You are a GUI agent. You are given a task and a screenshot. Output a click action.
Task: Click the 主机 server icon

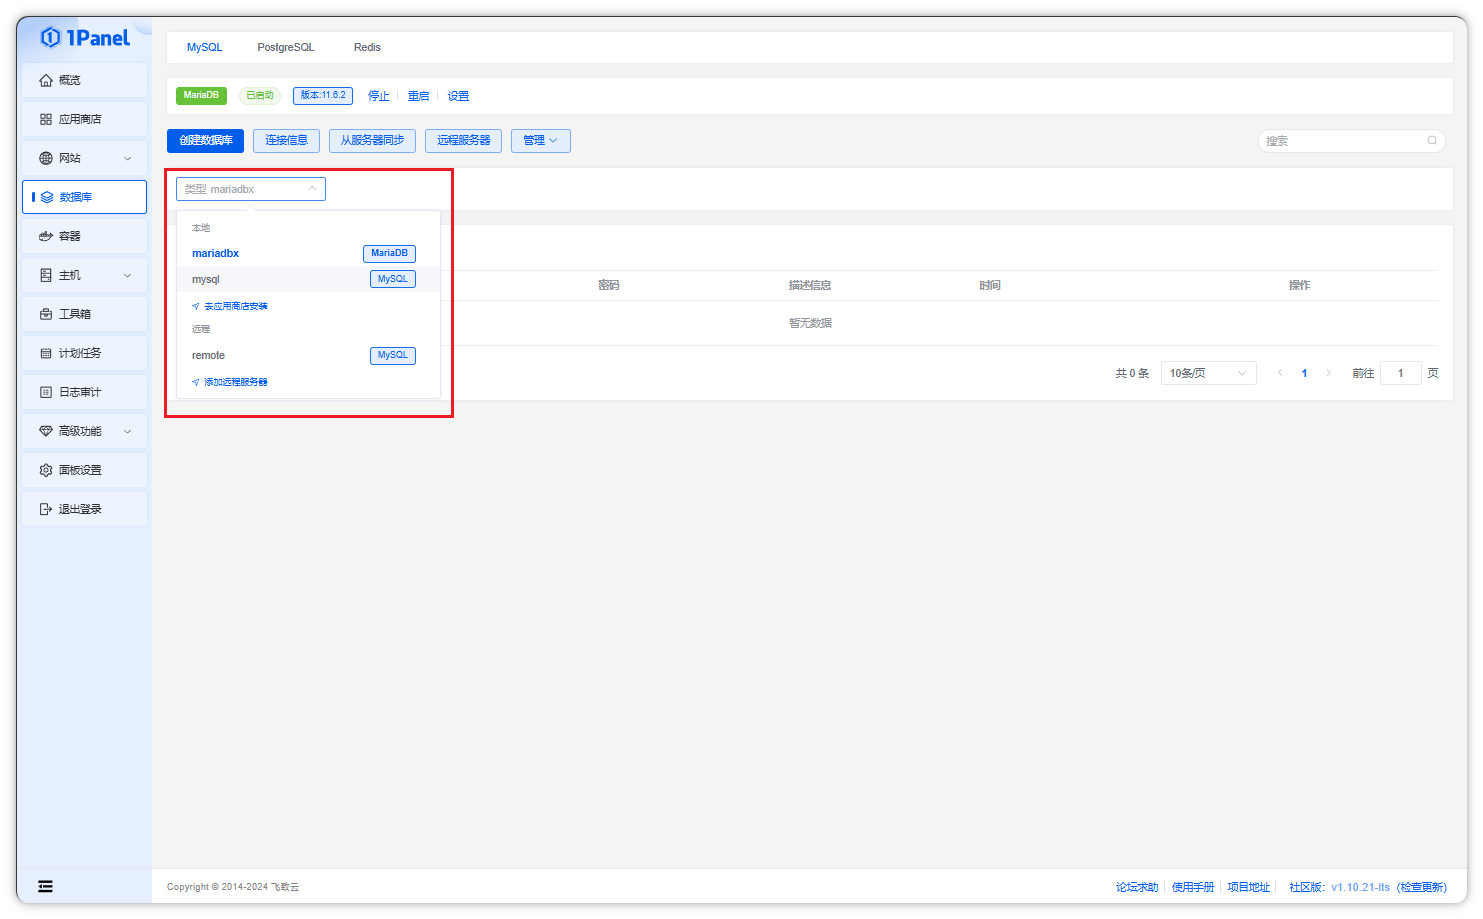tap(46, 275)
